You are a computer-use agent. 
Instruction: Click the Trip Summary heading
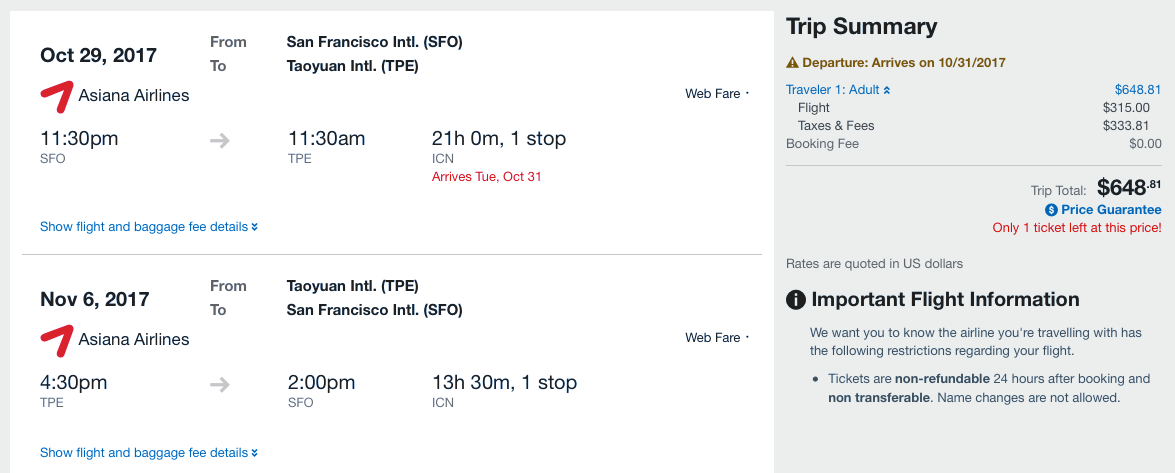tap(861, 27)
